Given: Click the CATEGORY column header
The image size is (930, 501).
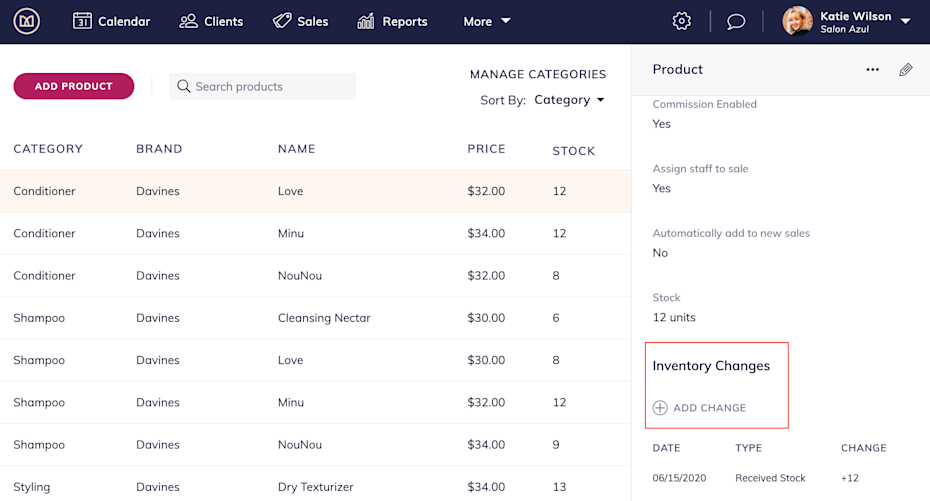Looking at the screenshot, I should click(48, 149).
